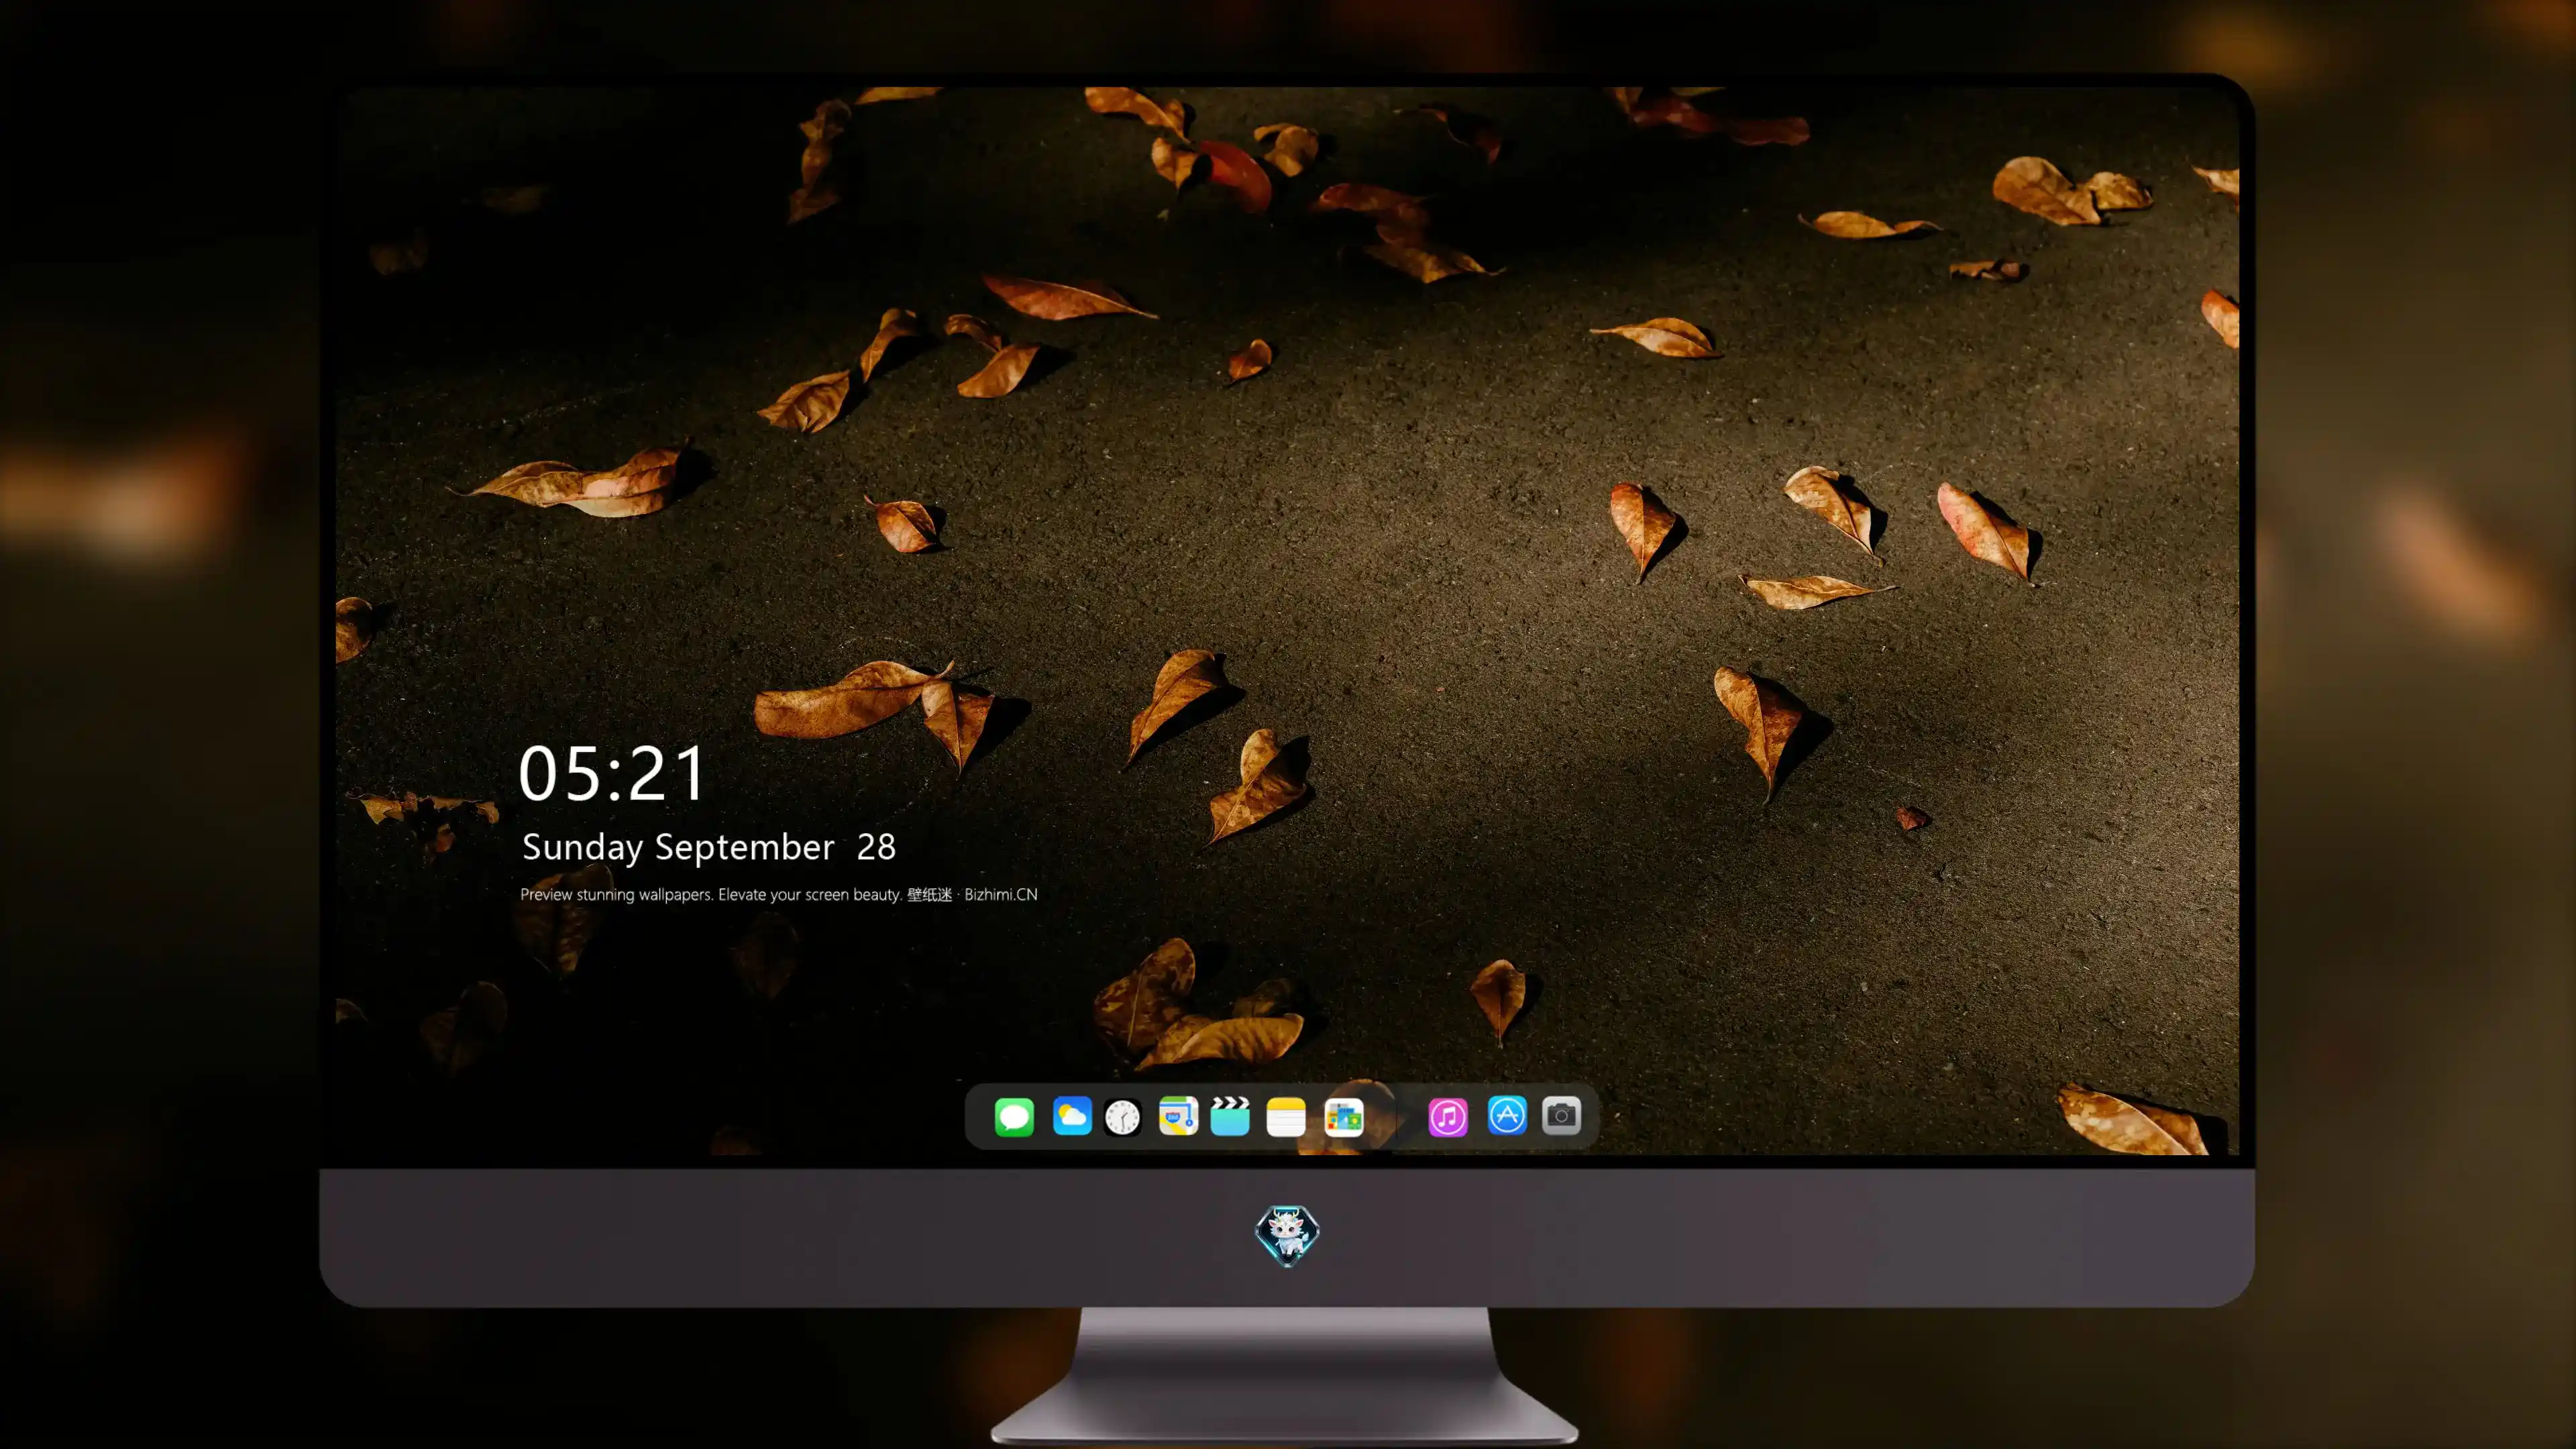The height and width of the screenshot is (1449, 2576).
Task: Open the green Messages app in the dock
Action: coord(1014,1116)
